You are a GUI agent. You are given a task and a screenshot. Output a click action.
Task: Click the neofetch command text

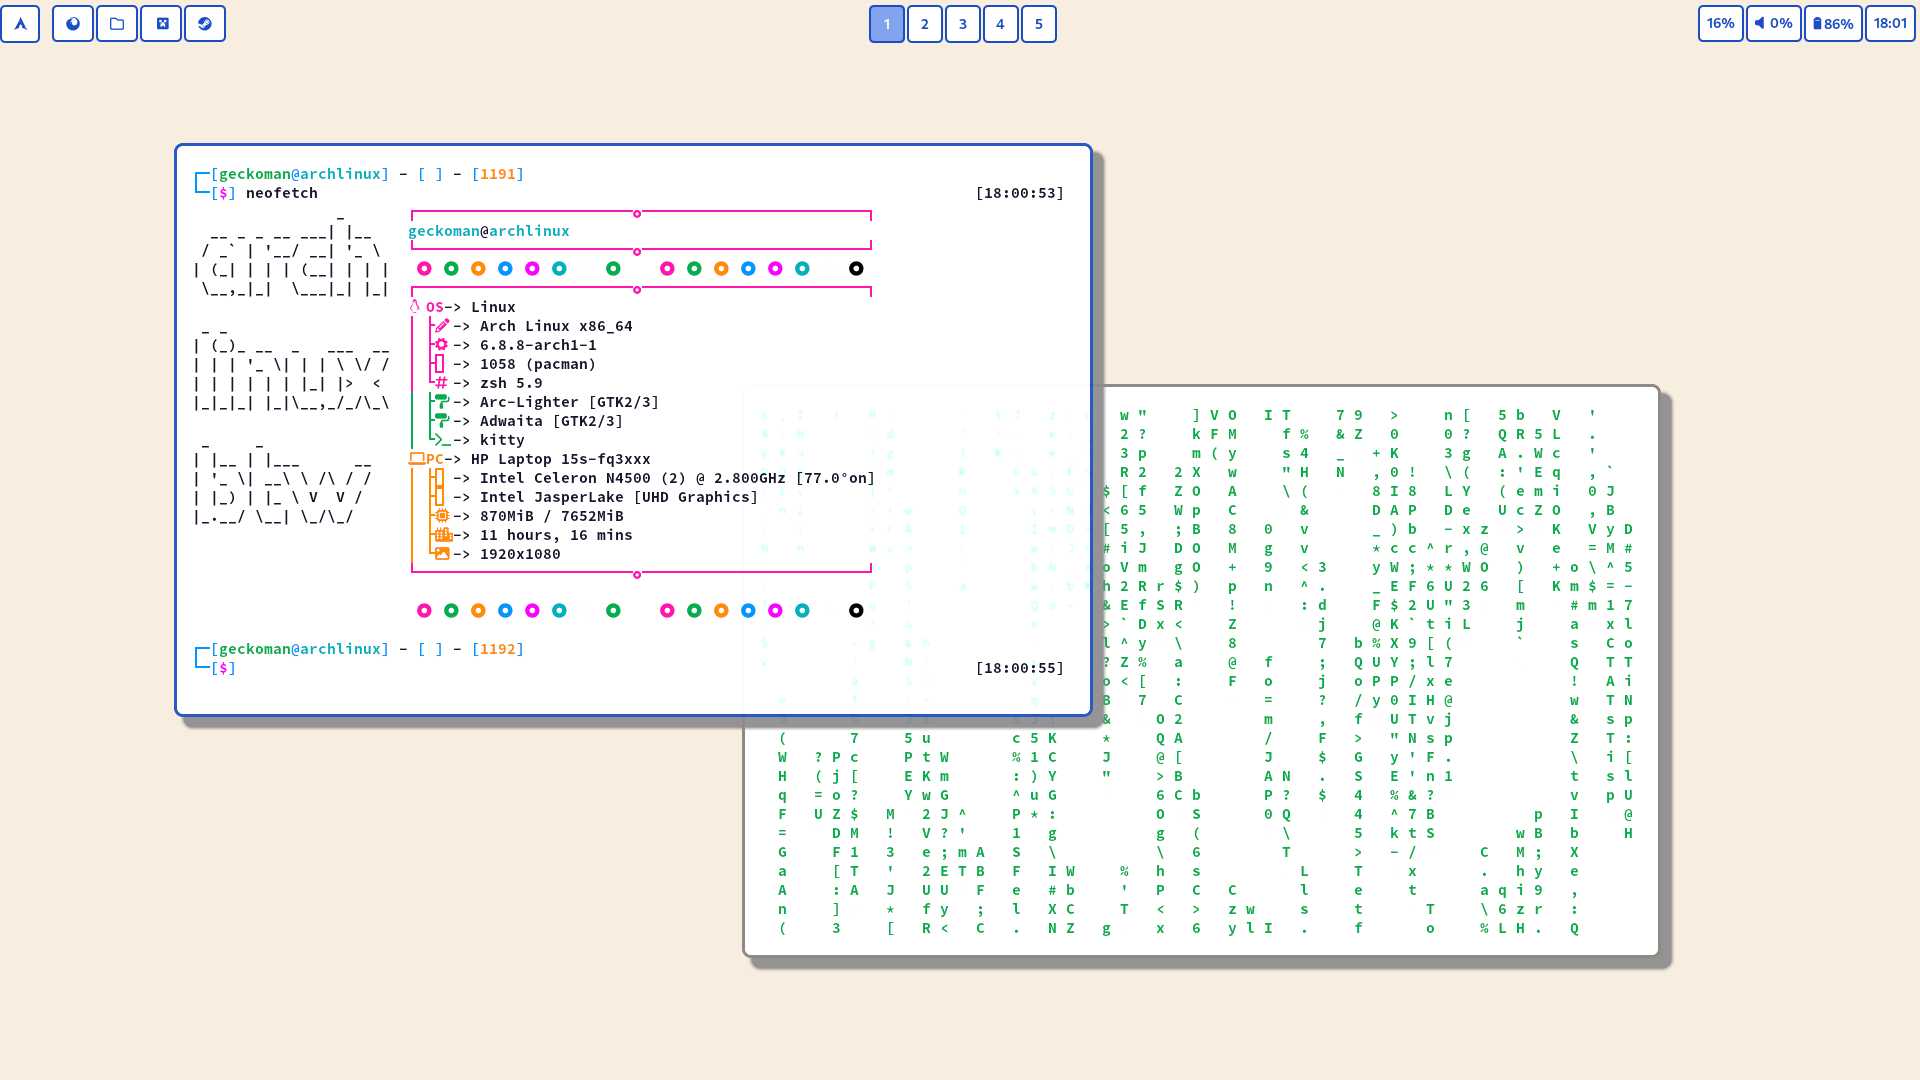tap(282, 193)
